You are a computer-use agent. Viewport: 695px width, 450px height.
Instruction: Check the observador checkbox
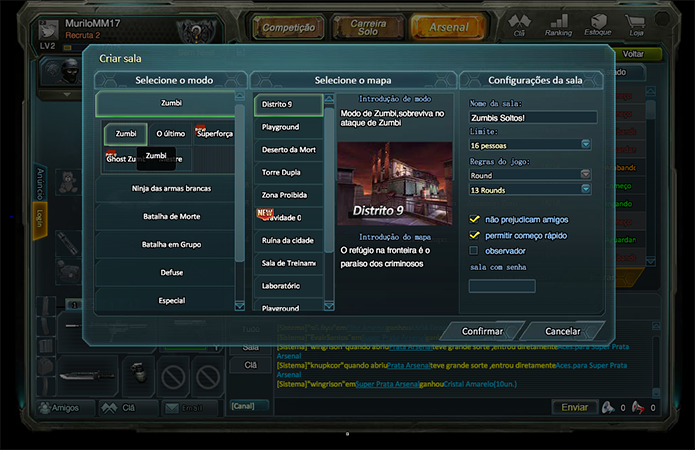(474, 251)
